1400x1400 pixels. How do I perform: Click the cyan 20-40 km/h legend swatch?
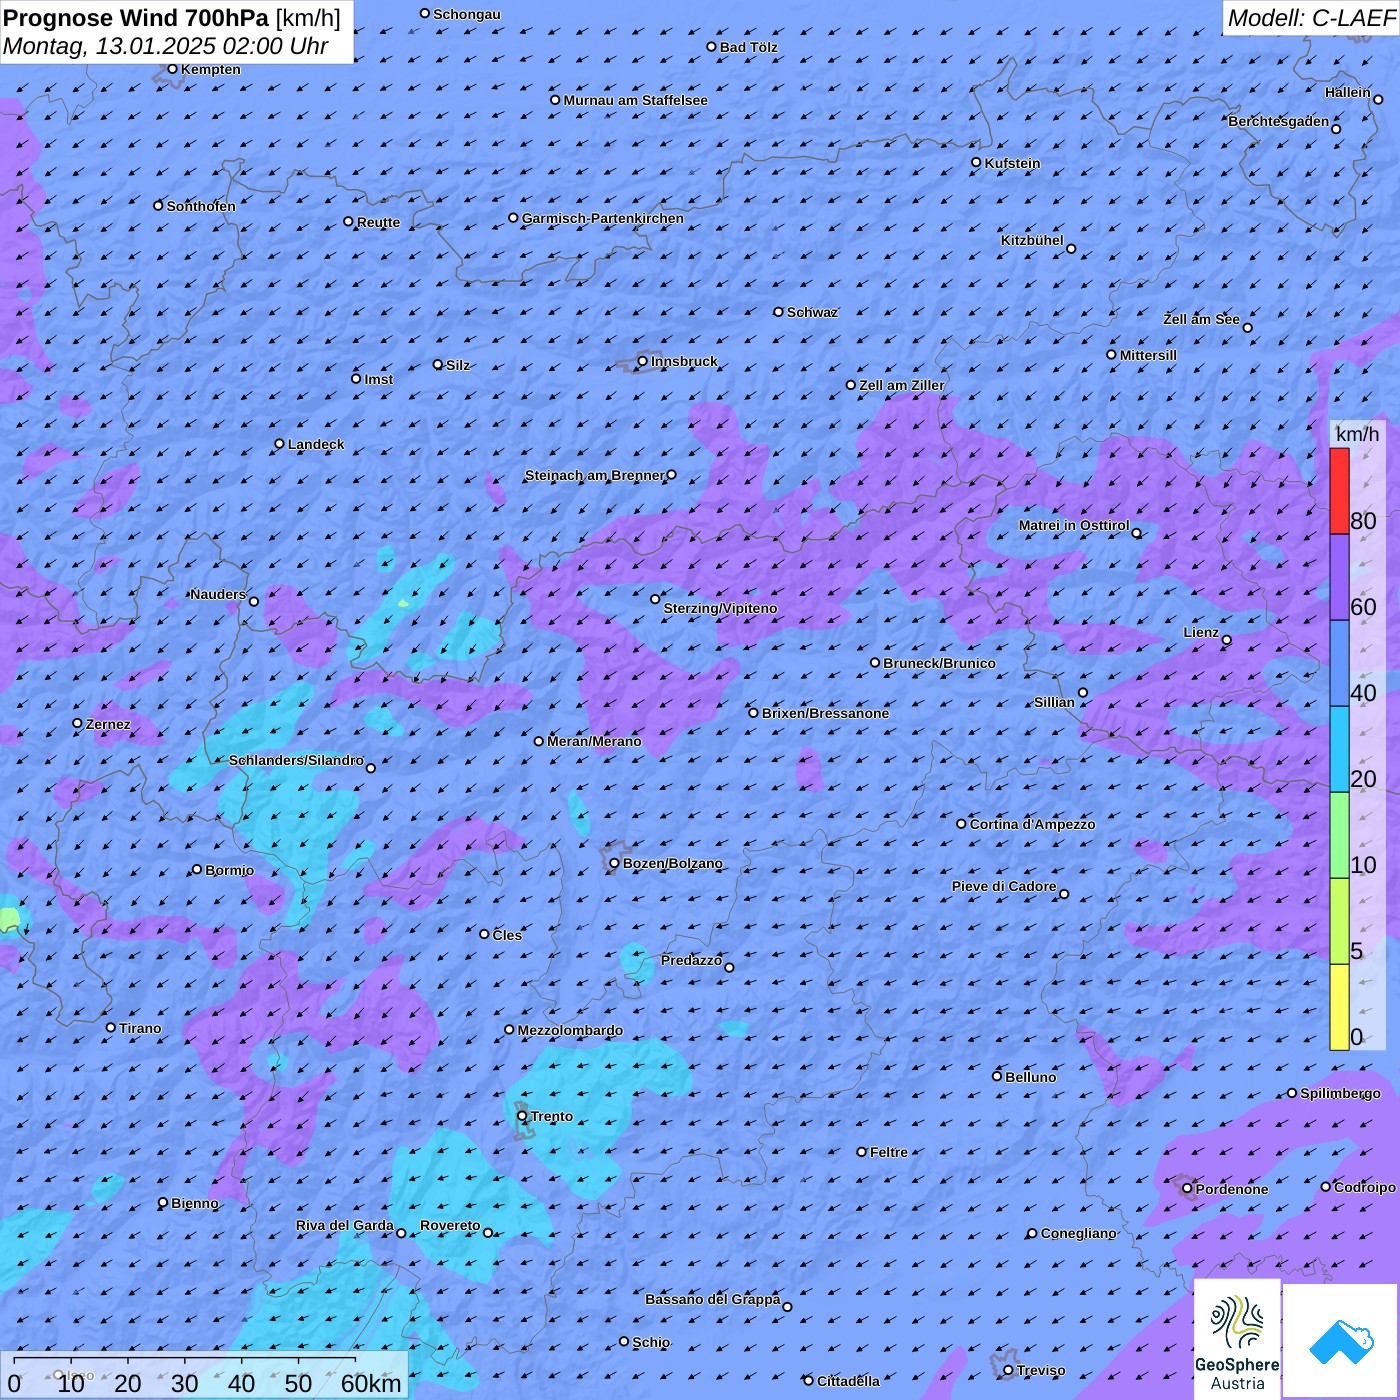pos(1339,750)
